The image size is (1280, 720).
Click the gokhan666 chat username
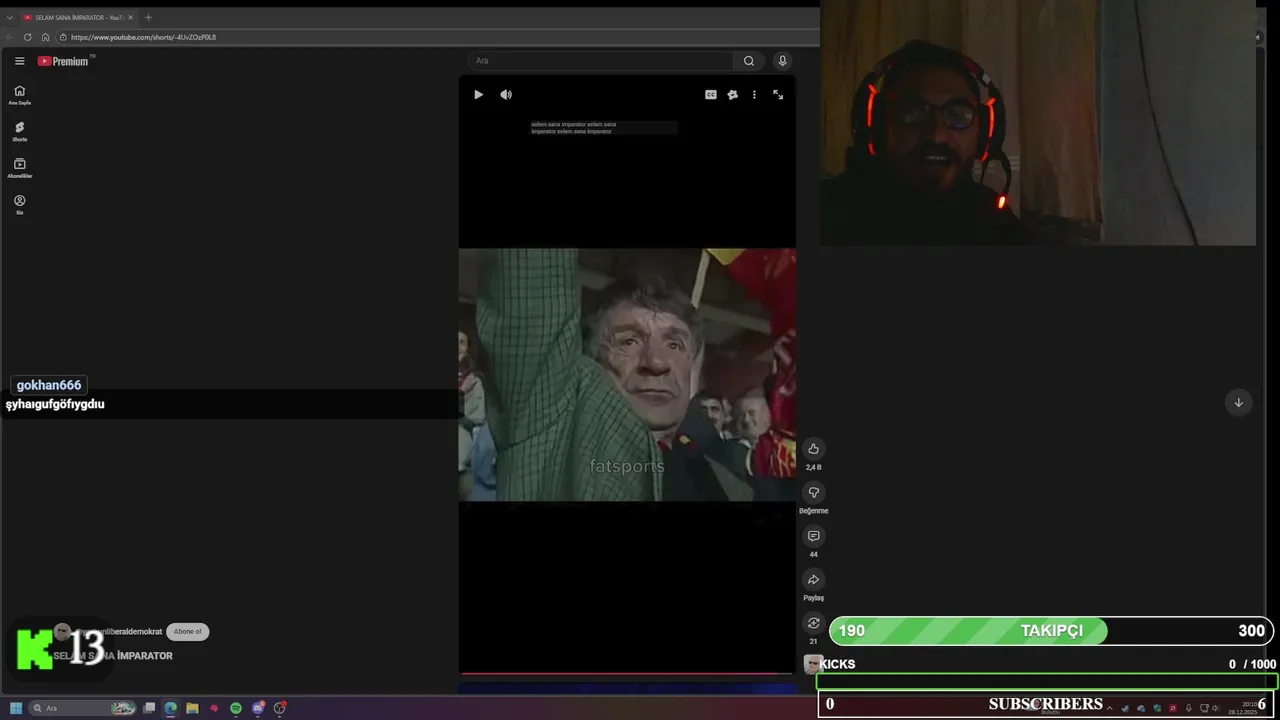[49, 385]
